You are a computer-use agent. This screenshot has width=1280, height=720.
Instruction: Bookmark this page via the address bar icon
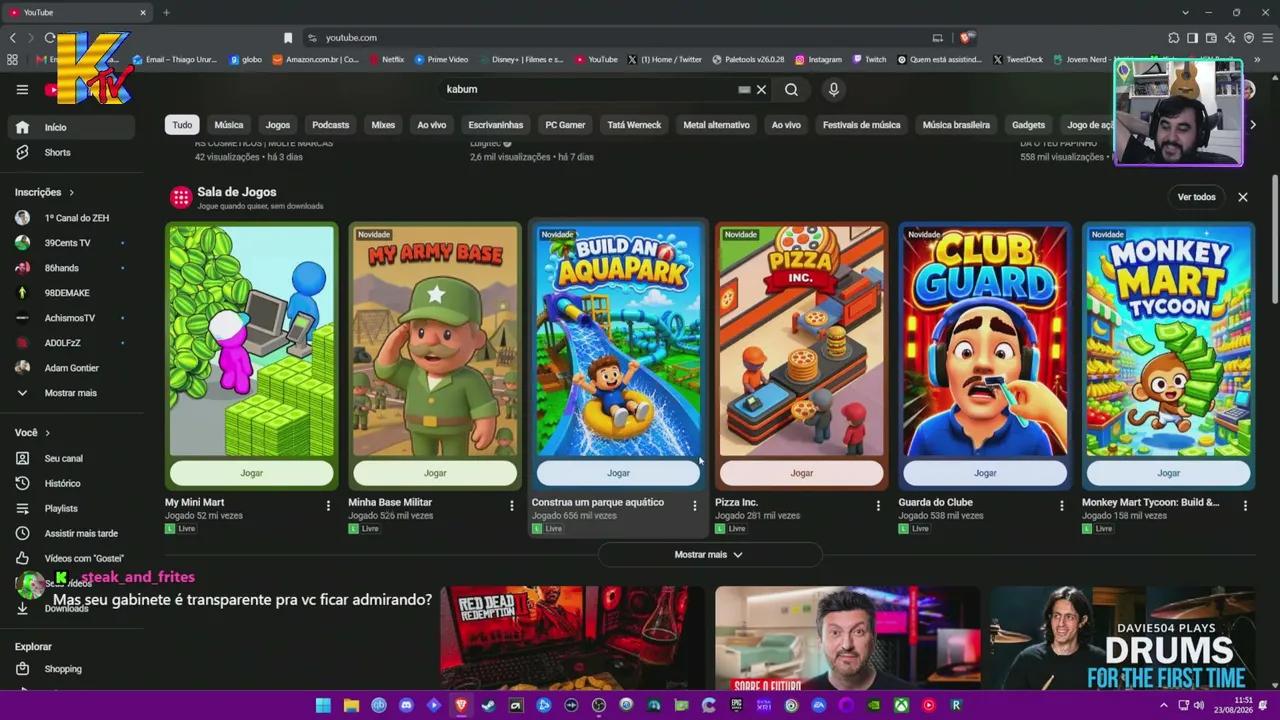click(288, 38)
